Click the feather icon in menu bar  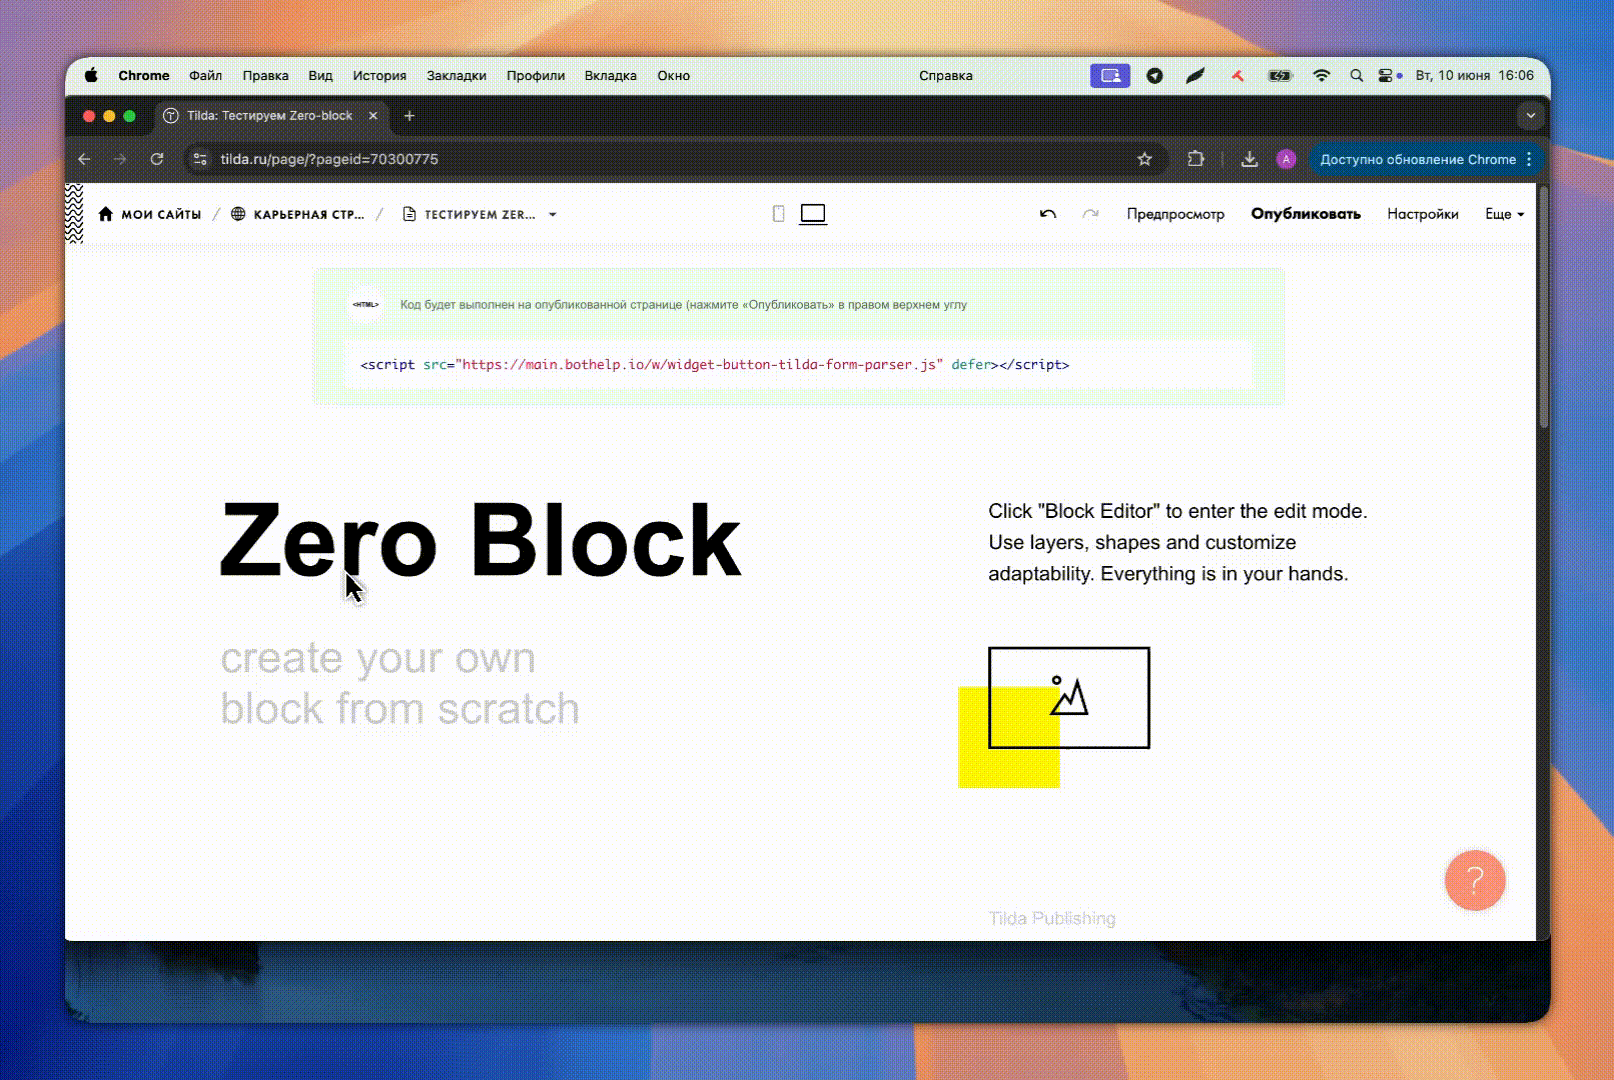[1196, 75]
